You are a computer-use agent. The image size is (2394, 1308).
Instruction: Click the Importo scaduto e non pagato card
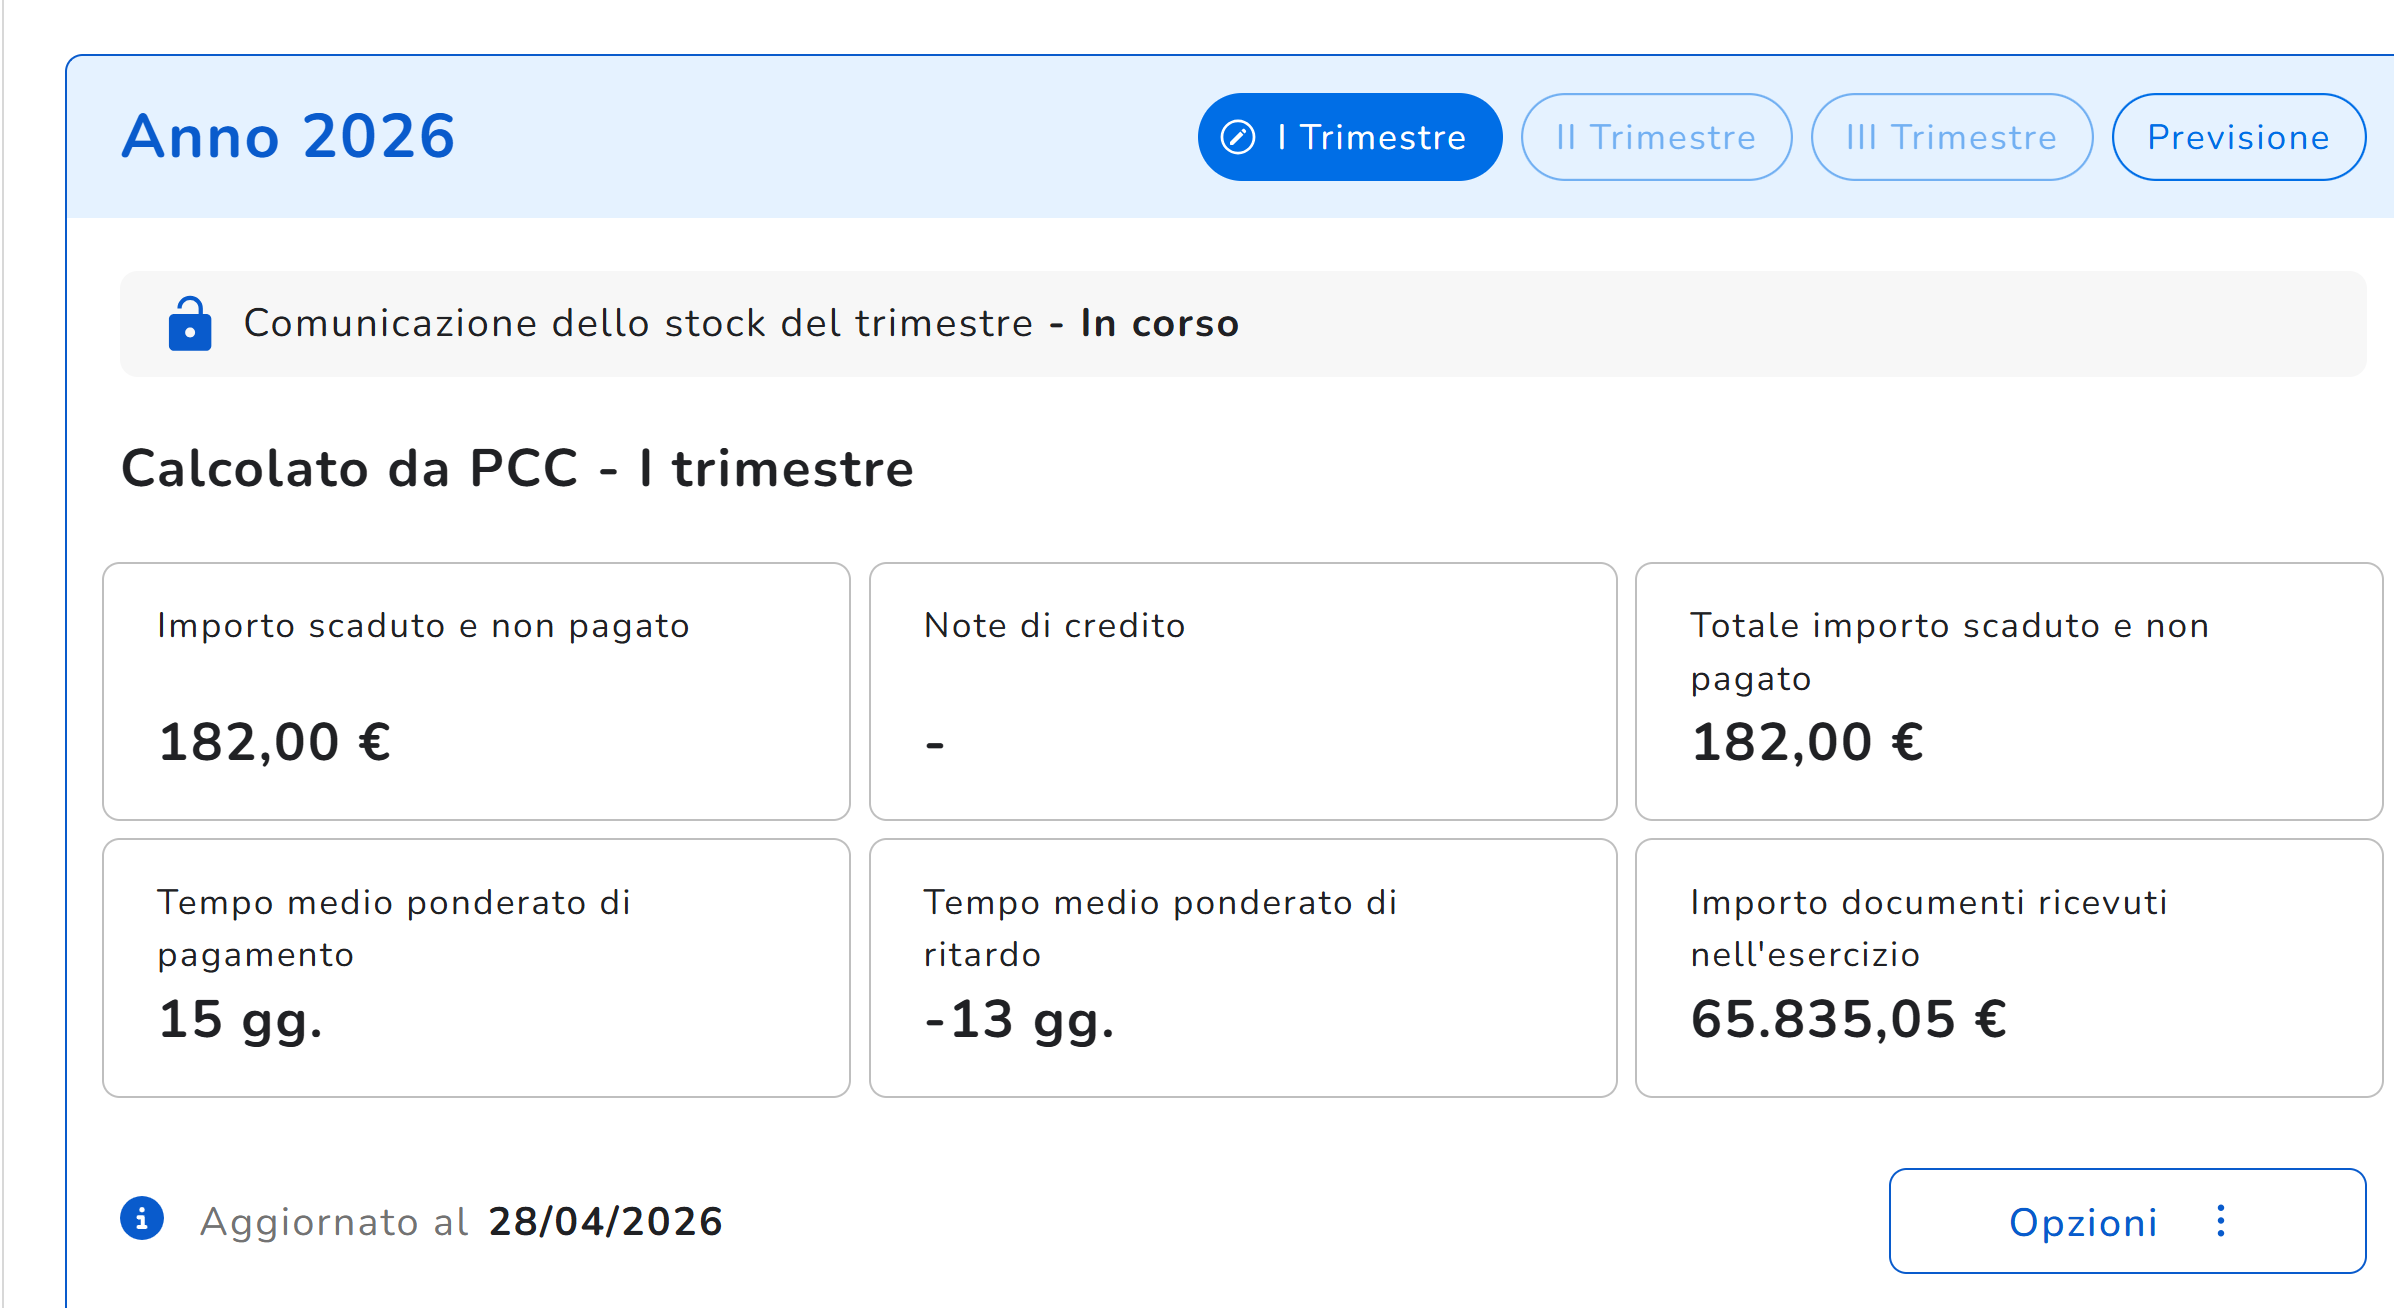point(476,691)
